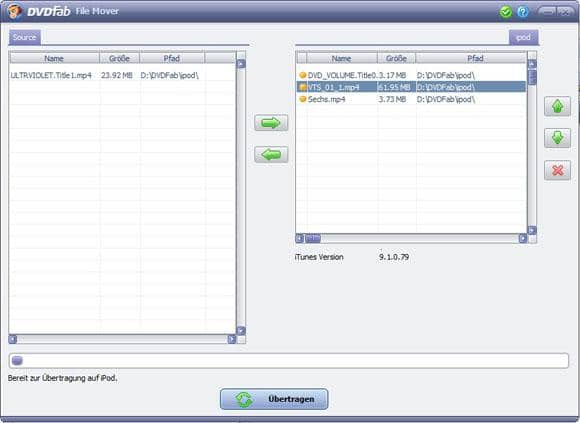Click the Übertragen button
This screenshot has height=423, width=580.
click(x=274, y=399)
